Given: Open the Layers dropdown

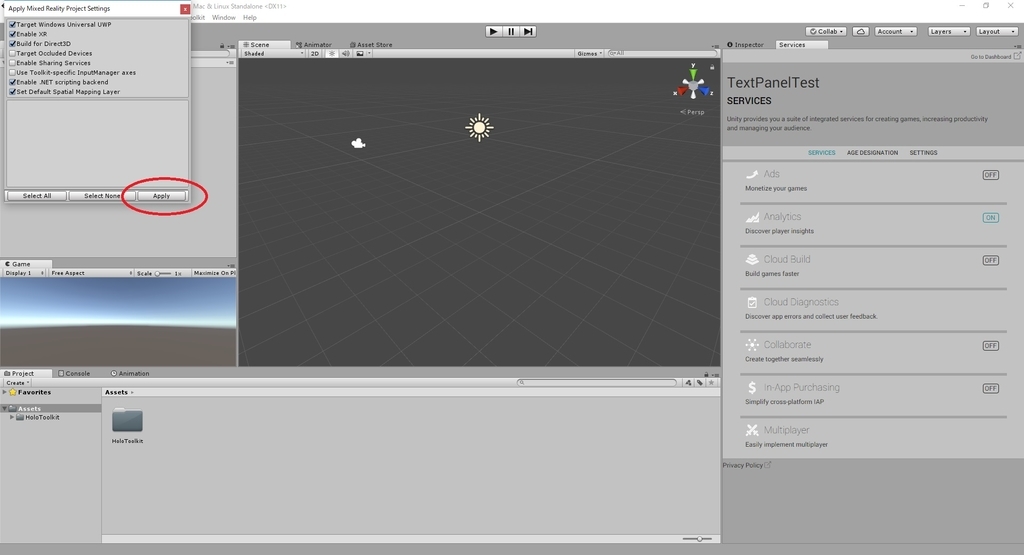Looking at the screenshot, I should 948,31.
